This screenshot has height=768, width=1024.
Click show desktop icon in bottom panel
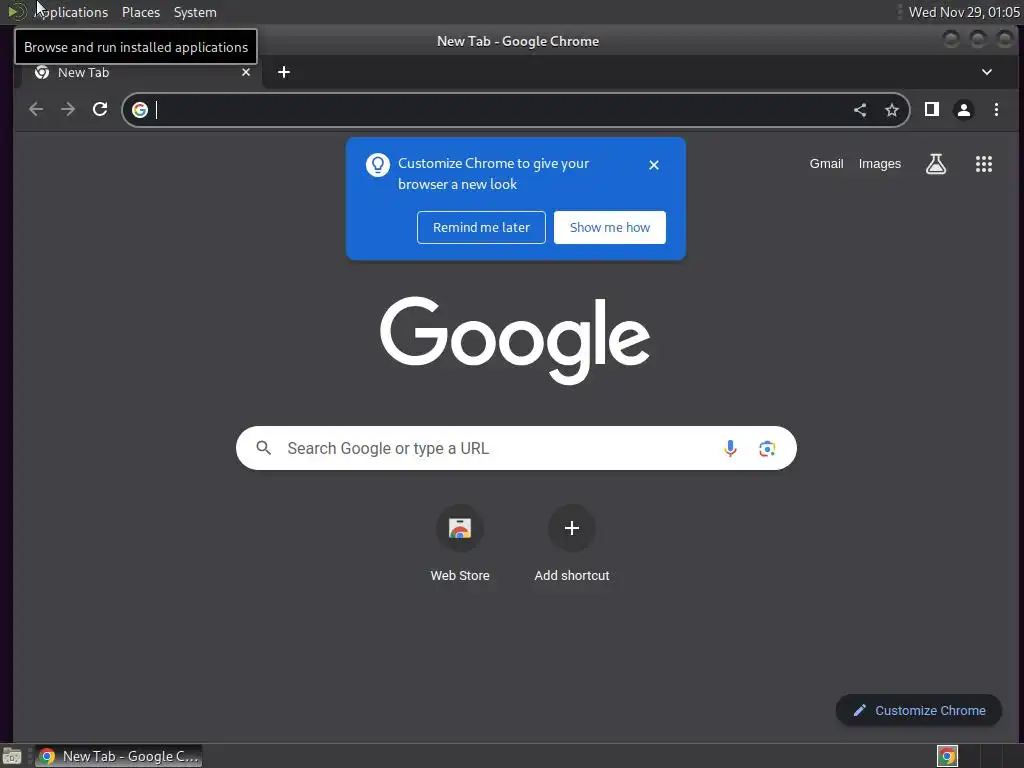tap(12, 756)
